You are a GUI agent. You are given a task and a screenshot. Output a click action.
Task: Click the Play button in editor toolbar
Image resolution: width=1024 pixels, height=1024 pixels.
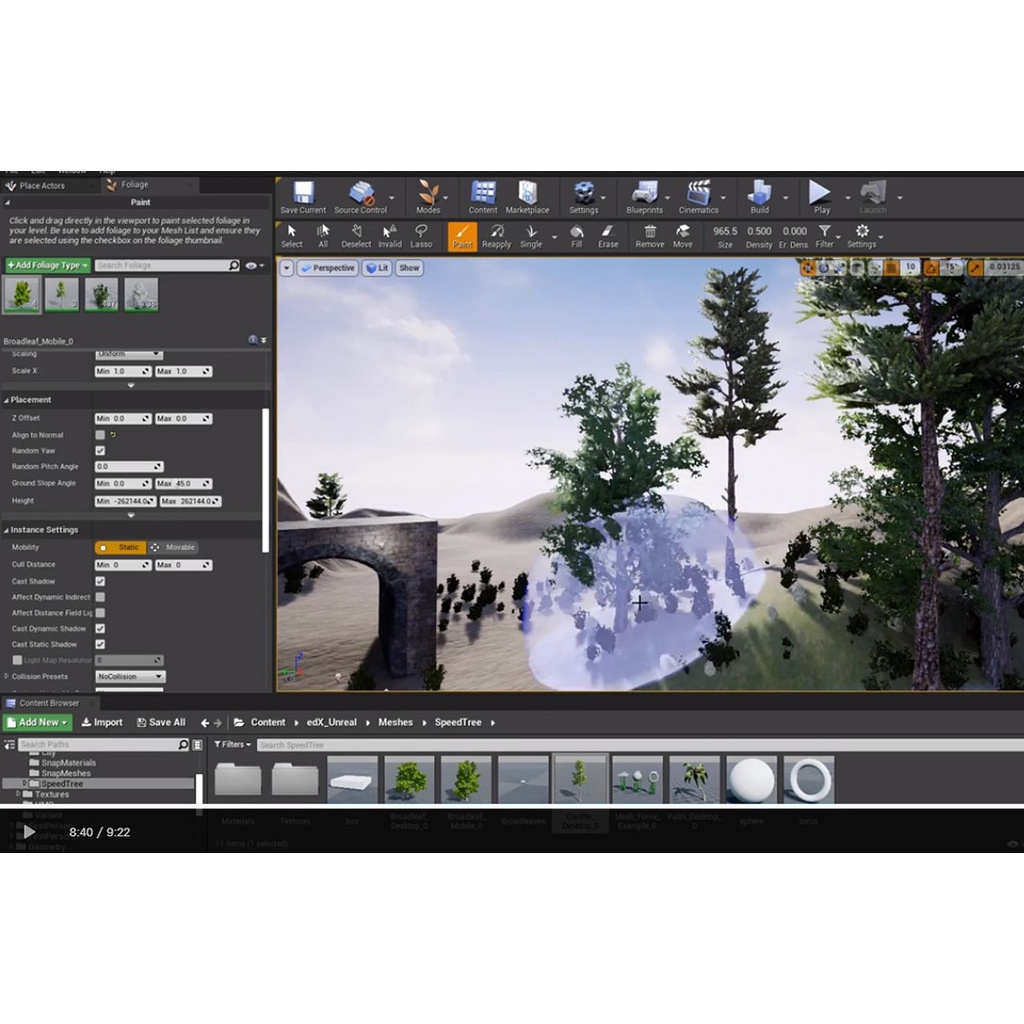tap(821, 197)
